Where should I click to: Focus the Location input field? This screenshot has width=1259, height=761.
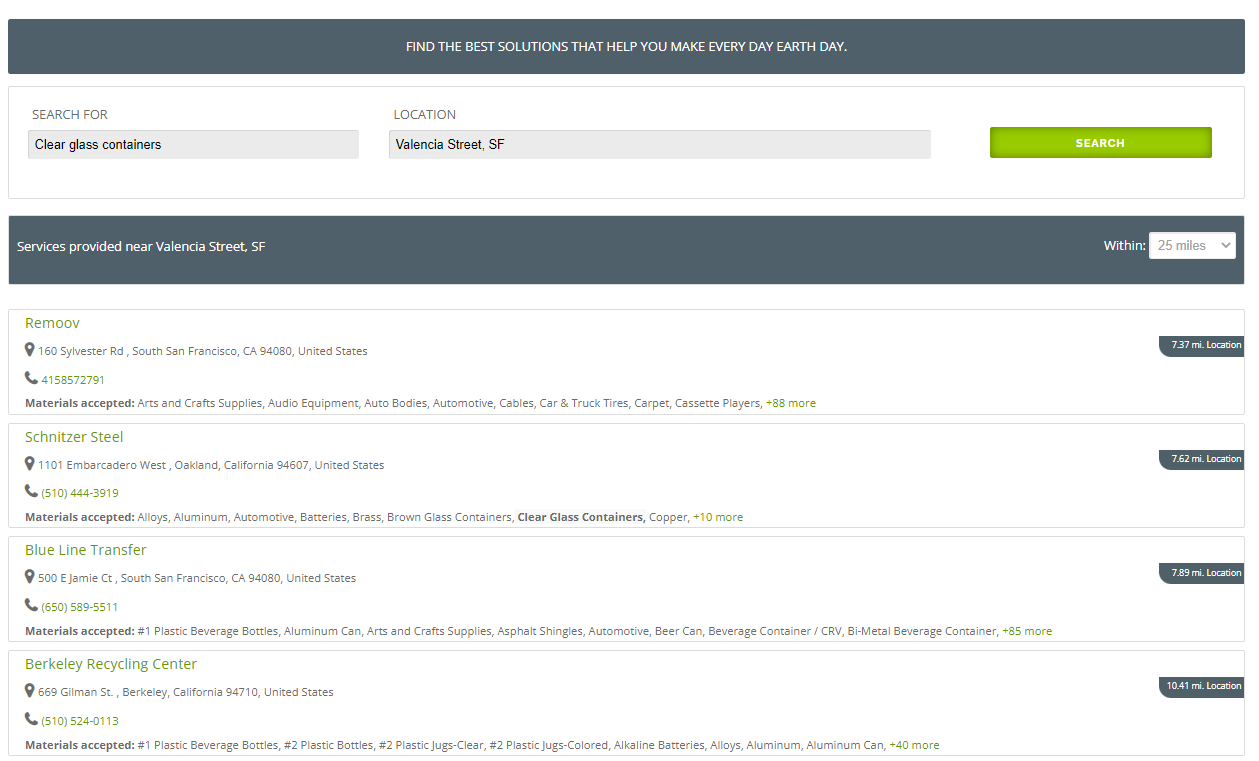coord(659,144)
